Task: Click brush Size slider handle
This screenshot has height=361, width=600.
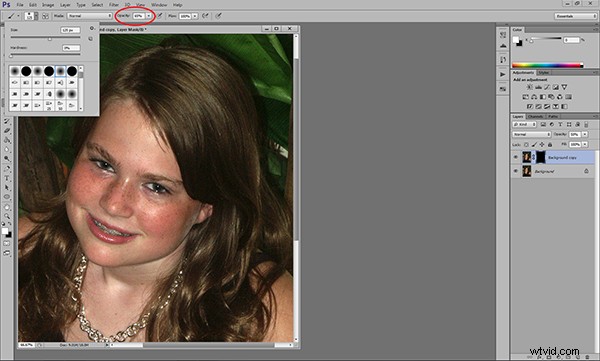Action: (x=50, y=39)
